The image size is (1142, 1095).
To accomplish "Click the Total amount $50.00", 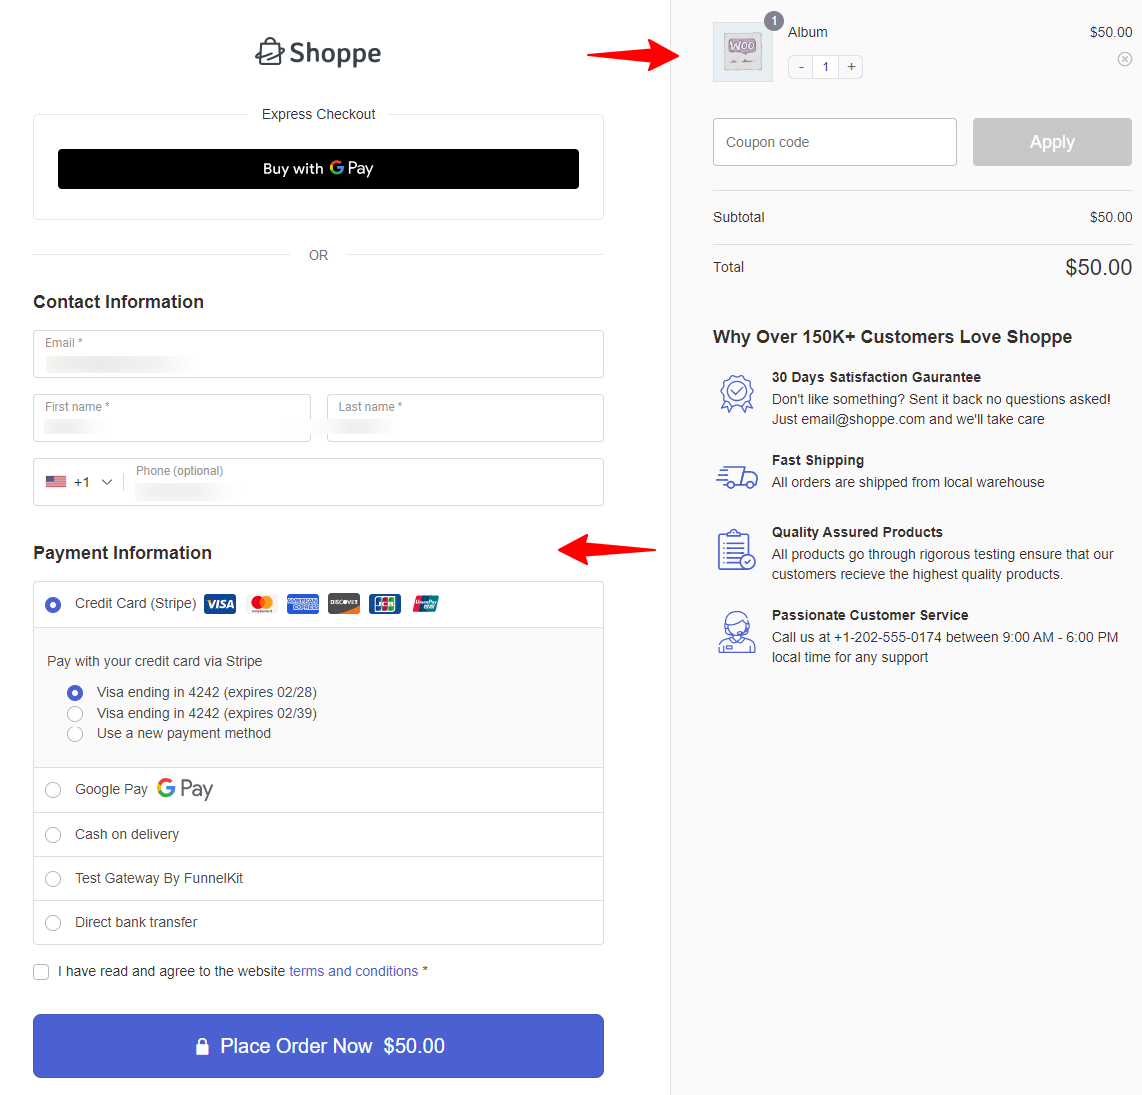I will [1098, 267].
